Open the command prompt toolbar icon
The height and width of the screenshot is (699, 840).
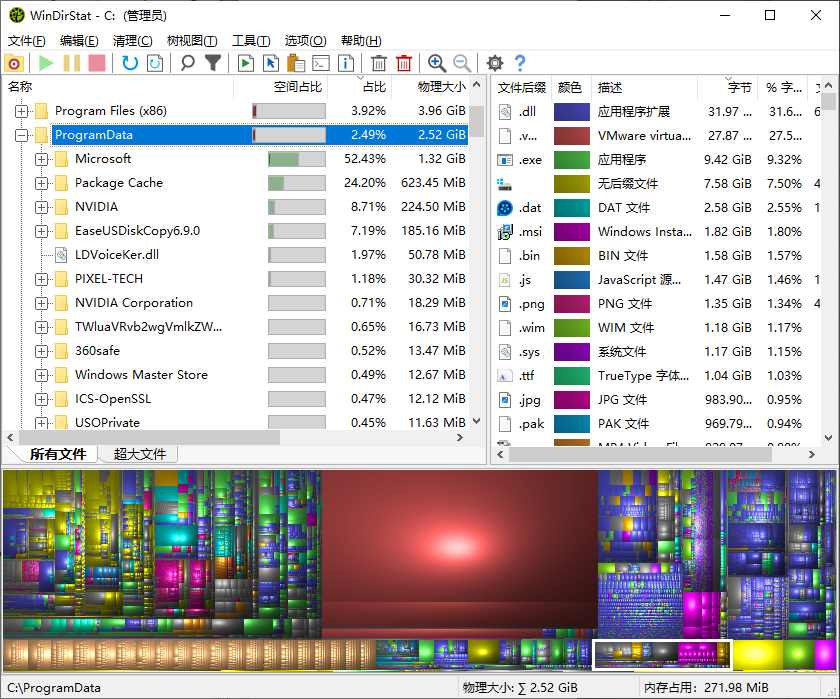321,63
